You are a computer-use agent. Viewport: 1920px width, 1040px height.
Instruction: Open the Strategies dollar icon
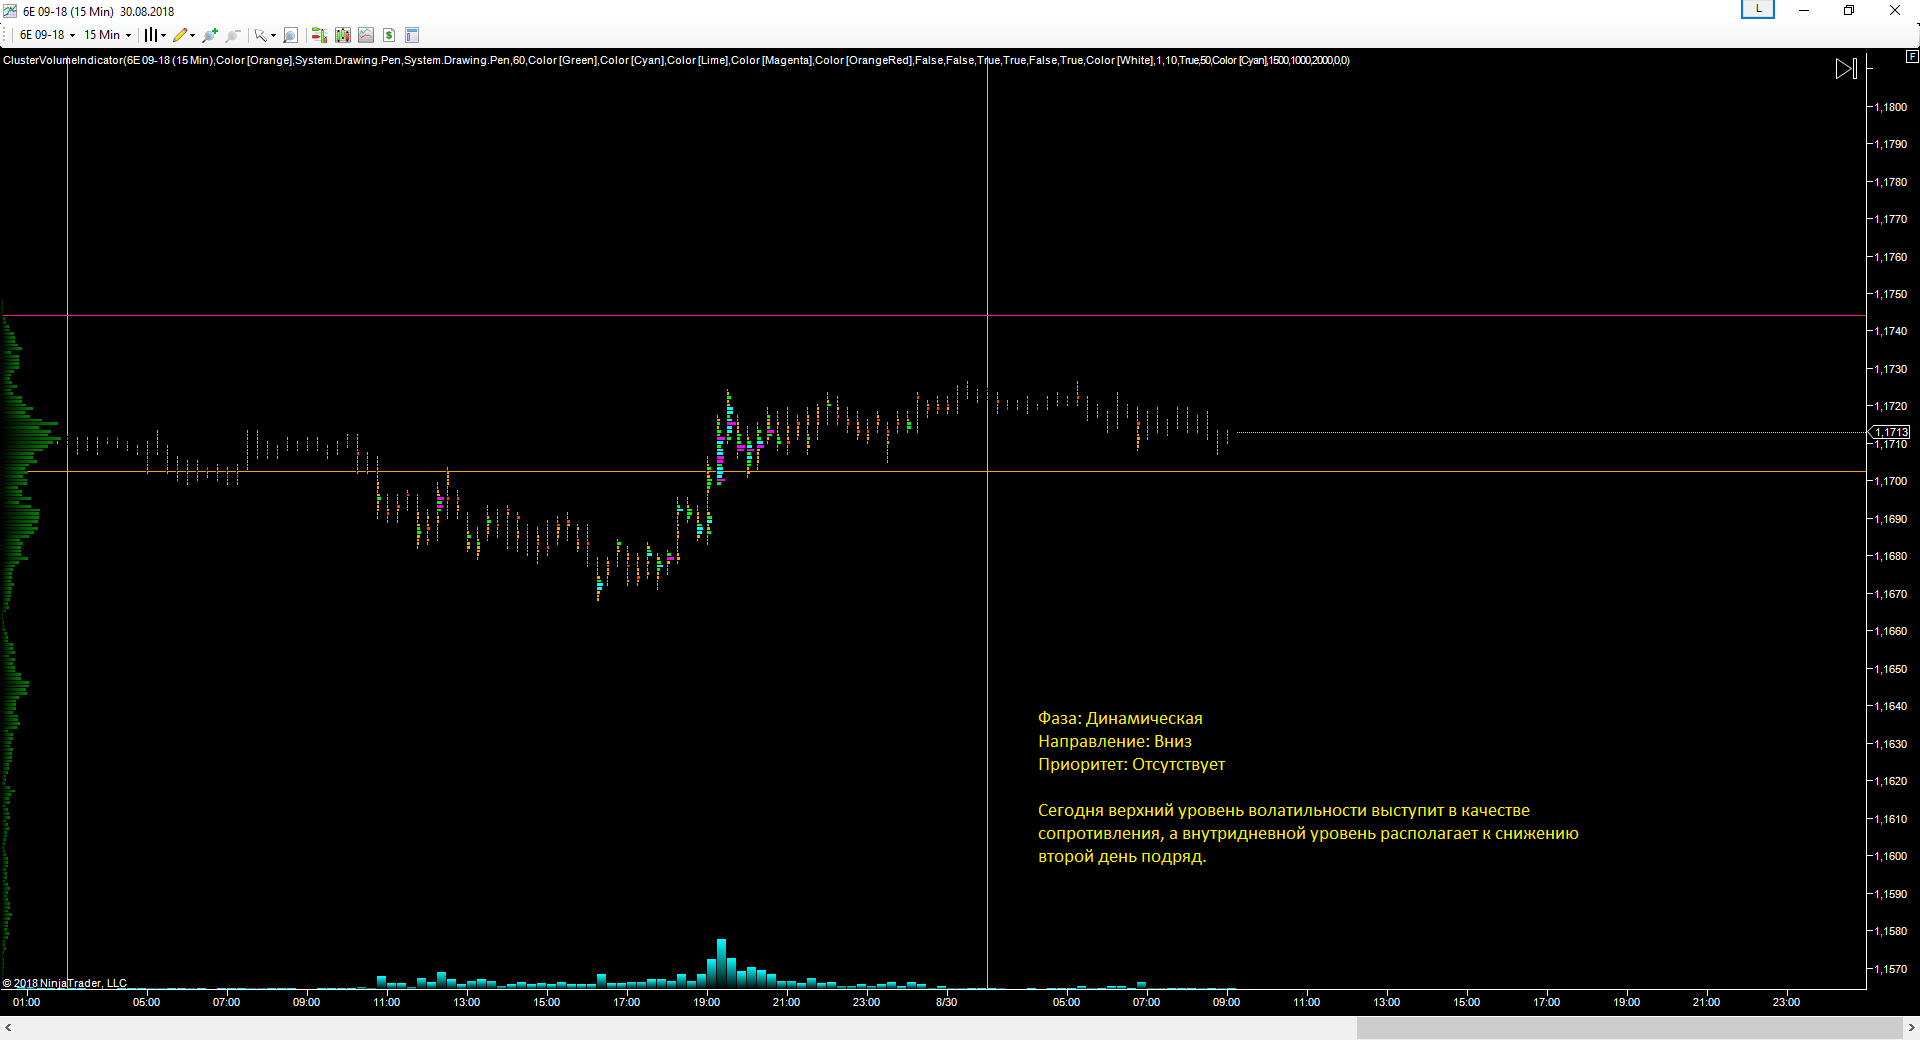(389, 35)
